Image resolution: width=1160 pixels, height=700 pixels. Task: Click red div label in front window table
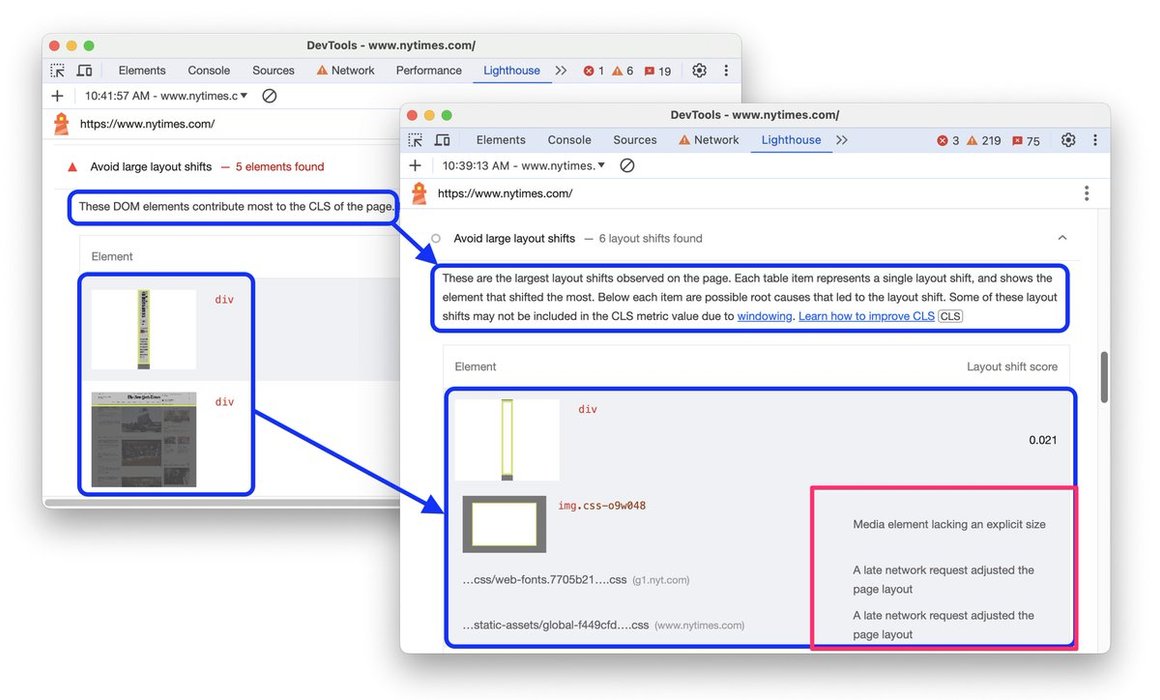tap(587, 409)
